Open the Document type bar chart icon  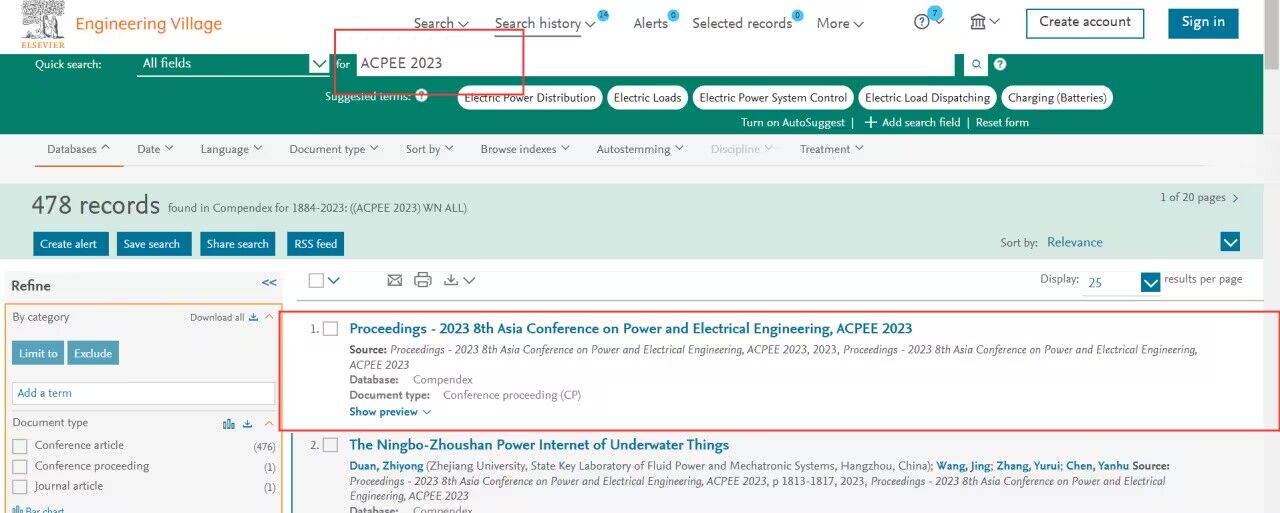[x=229, y=423]
